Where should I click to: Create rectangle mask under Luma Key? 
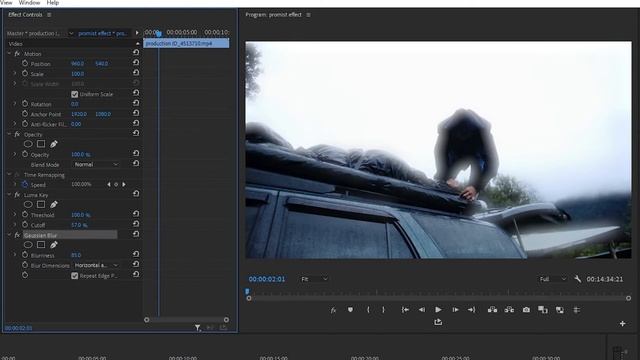[x=41, y=204]
